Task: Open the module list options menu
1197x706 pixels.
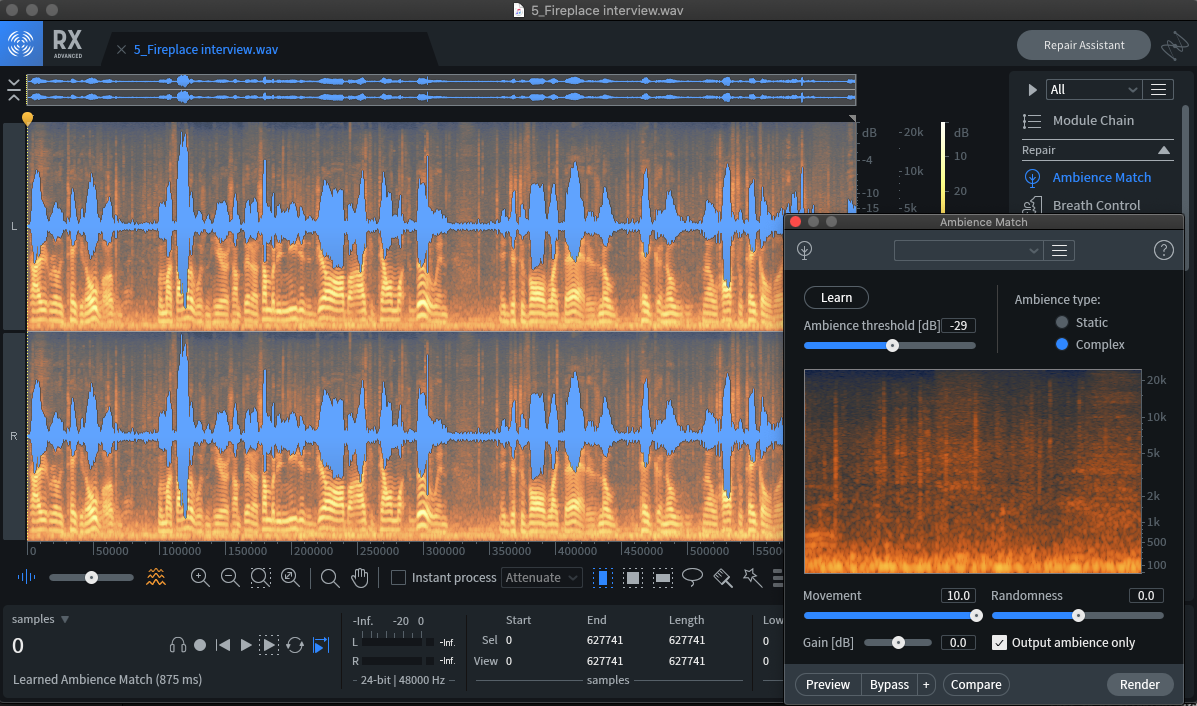Action: (x=1158, y=90)
